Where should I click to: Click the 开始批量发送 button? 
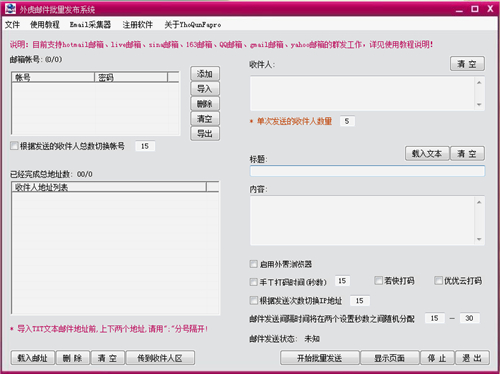pos(320,358)
